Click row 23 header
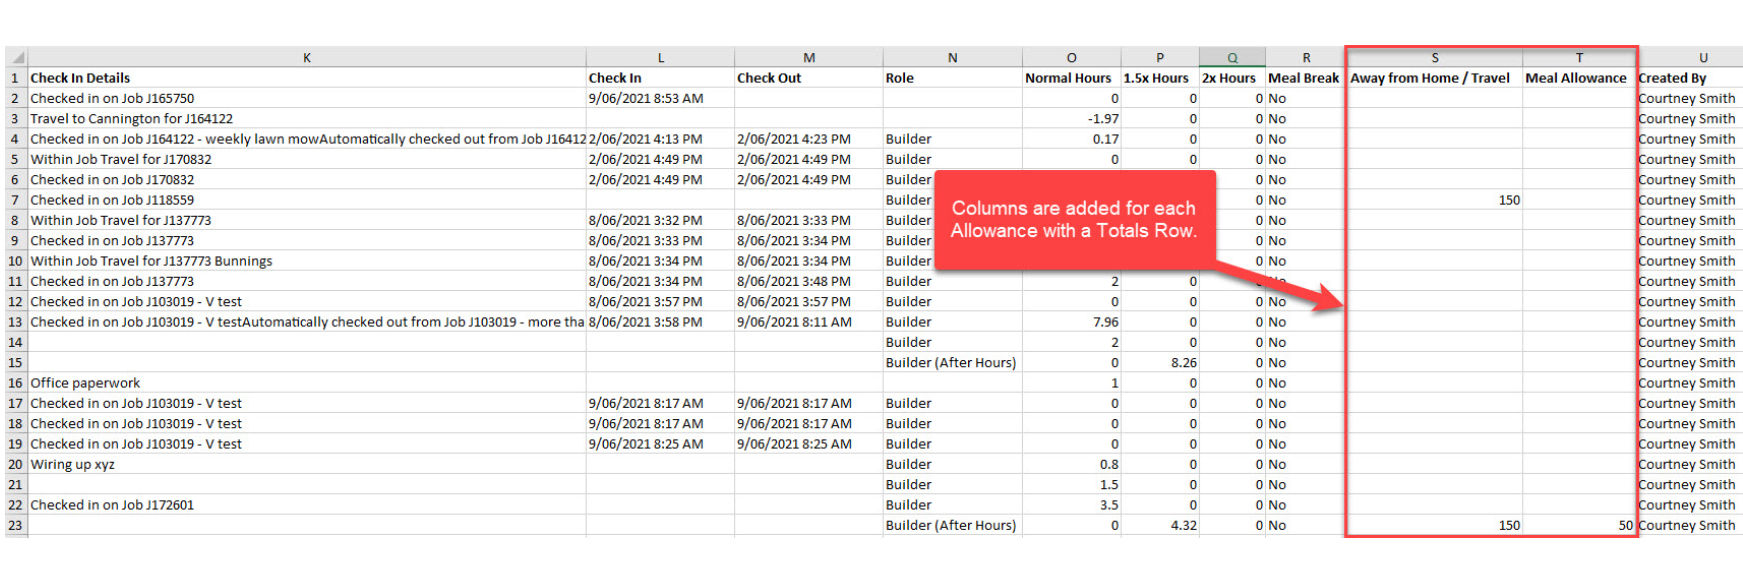This screenshot has height=582, width=1743. [x=15, y=525]
